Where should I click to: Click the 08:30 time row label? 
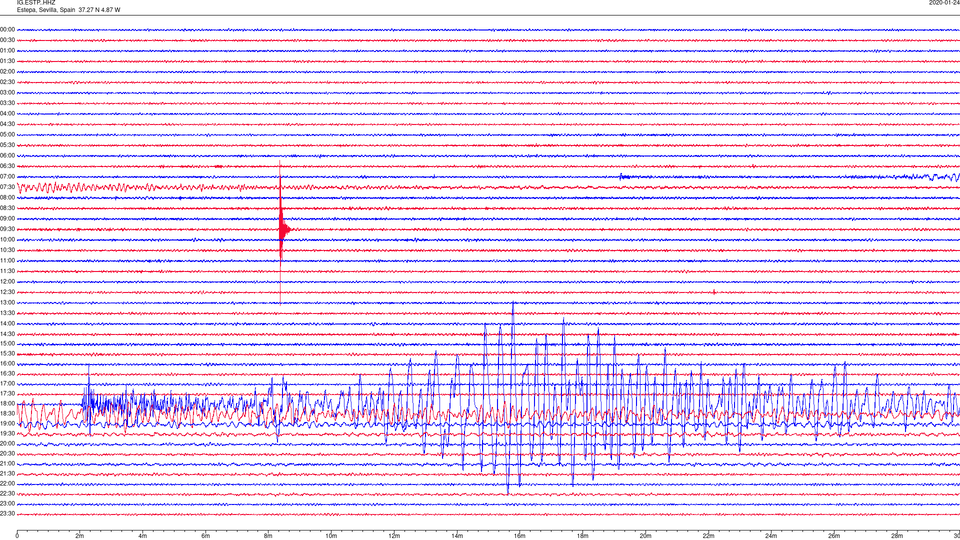click(7, 208)
